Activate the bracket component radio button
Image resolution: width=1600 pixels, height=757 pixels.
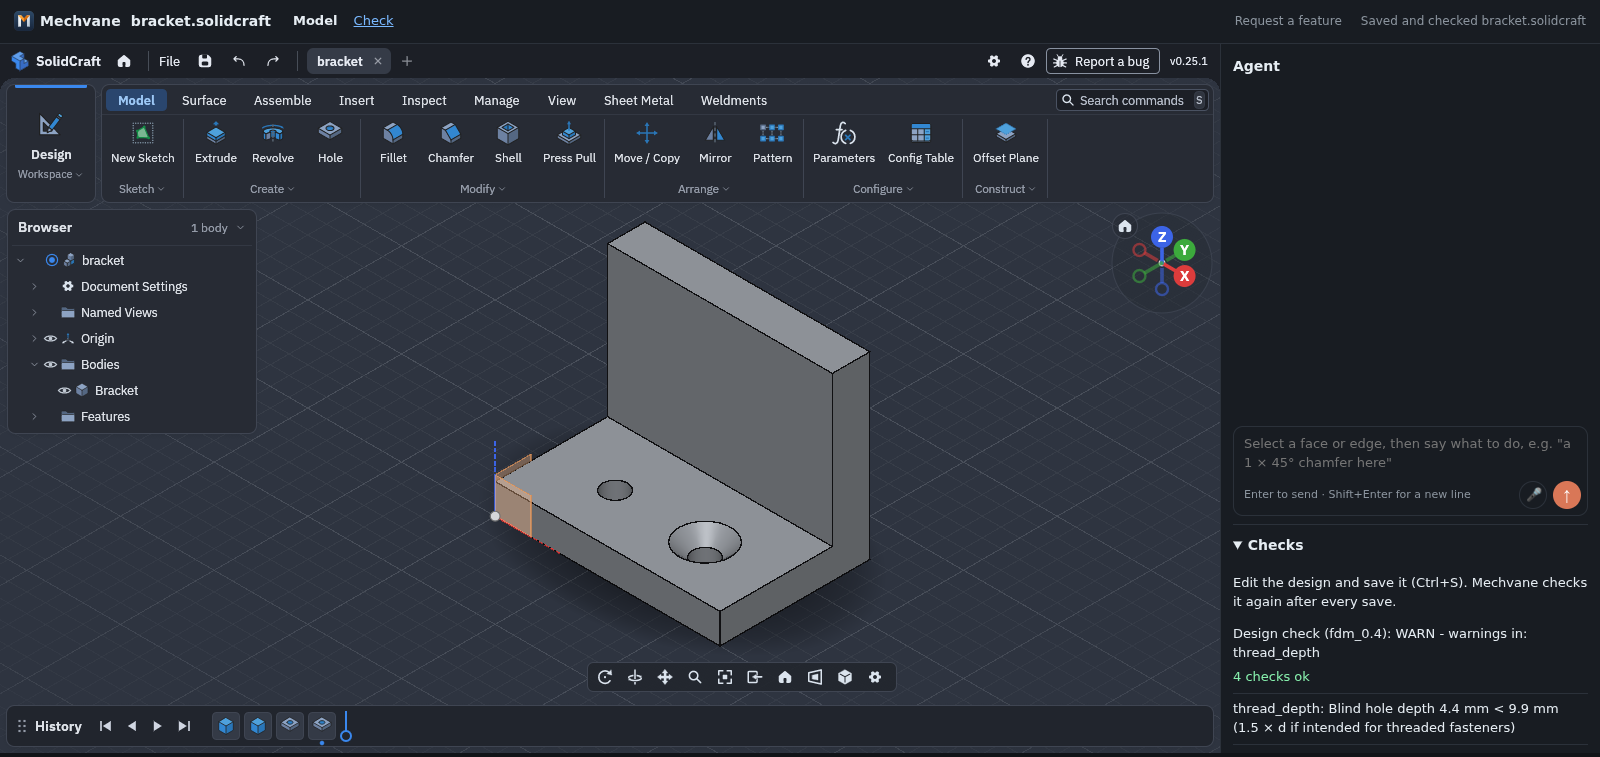click(x=52, y=260)
